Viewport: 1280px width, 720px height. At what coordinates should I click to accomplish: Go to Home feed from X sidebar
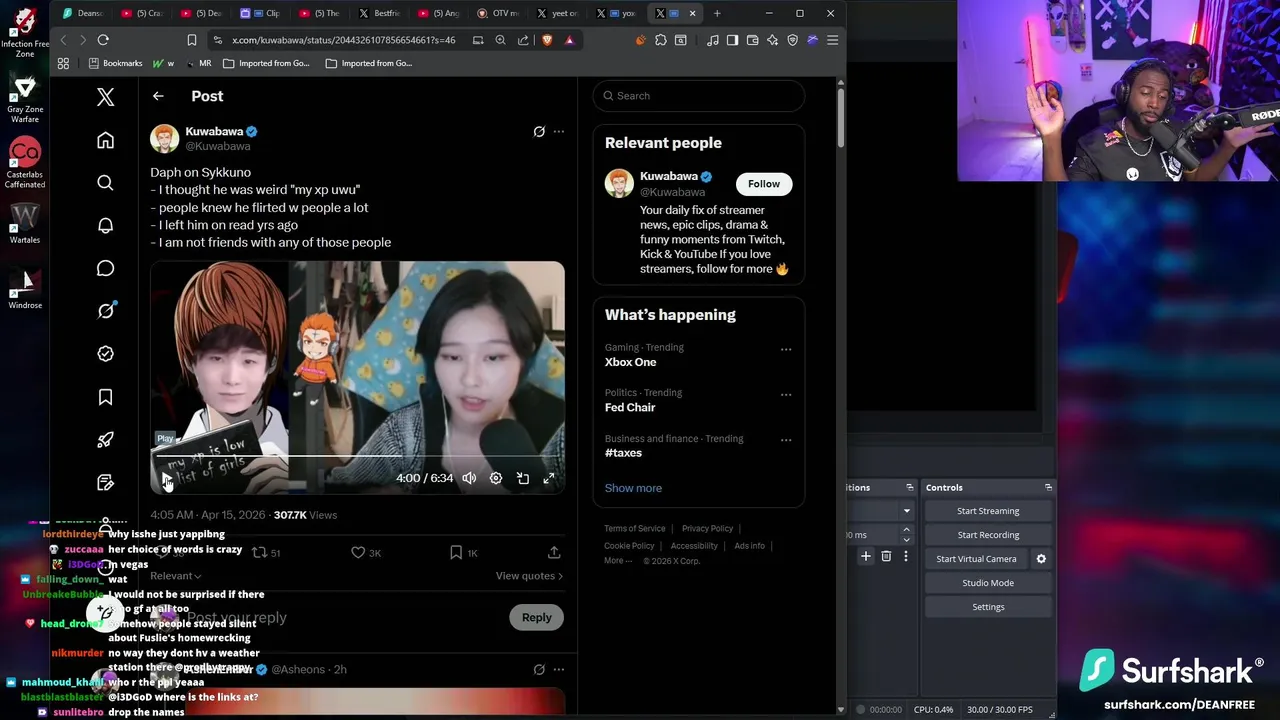(x=105, y=140)
